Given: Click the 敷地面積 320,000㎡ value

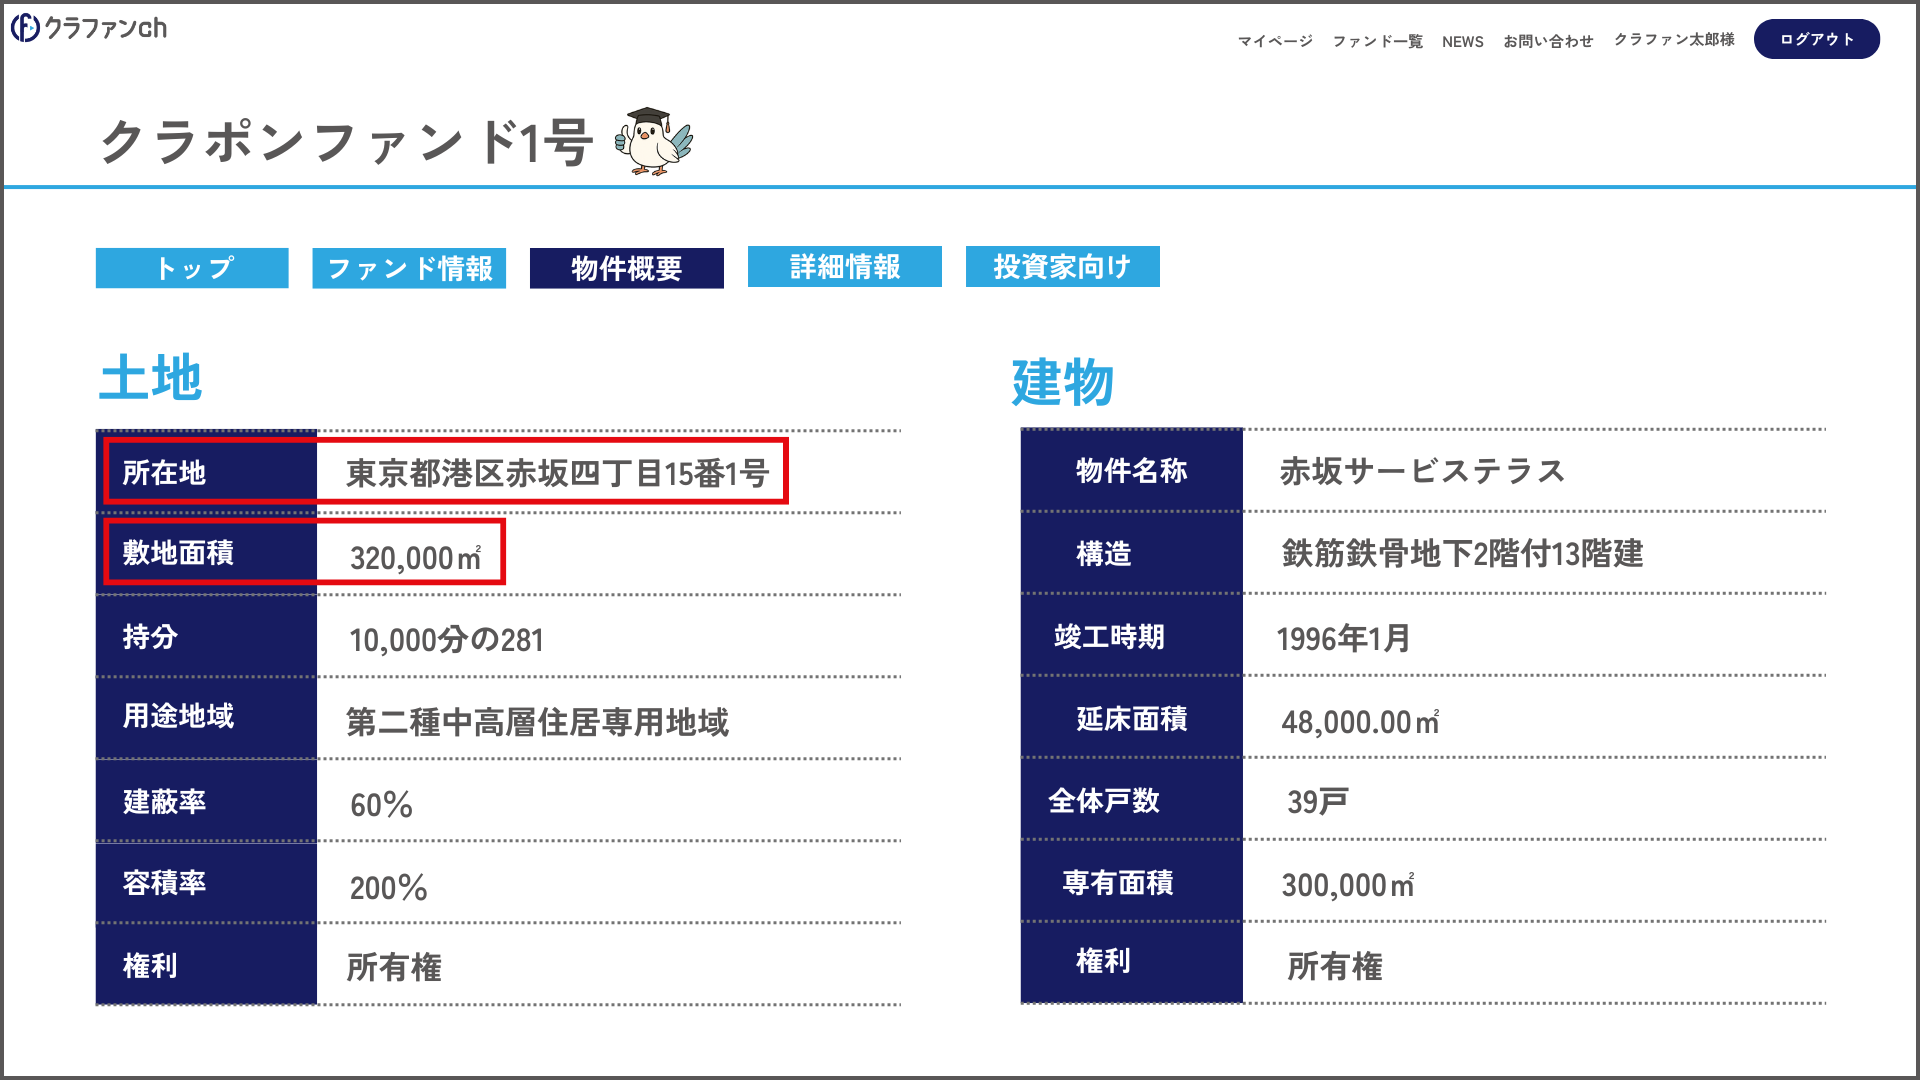Looking at the screenshot, I should click(415, 557).
